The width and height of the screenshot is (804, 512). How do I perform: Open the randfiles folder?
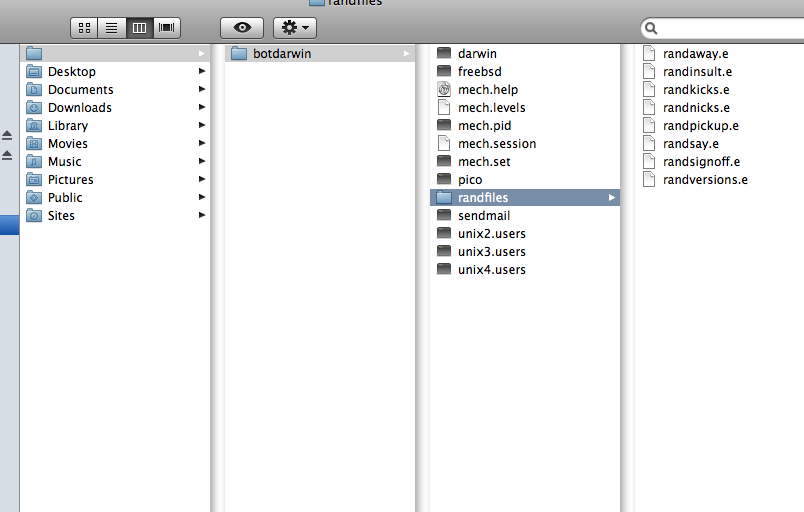[483, 198]
